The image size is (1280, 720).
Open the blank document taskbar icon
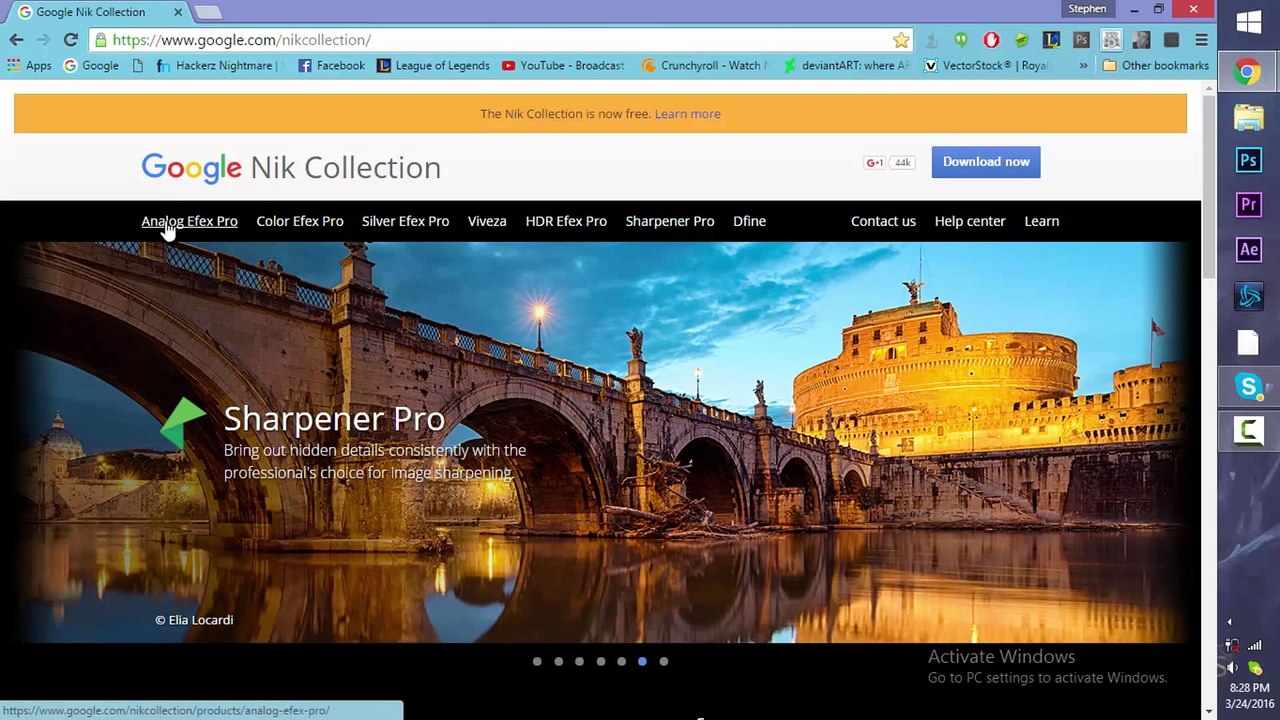[1248, 342]
